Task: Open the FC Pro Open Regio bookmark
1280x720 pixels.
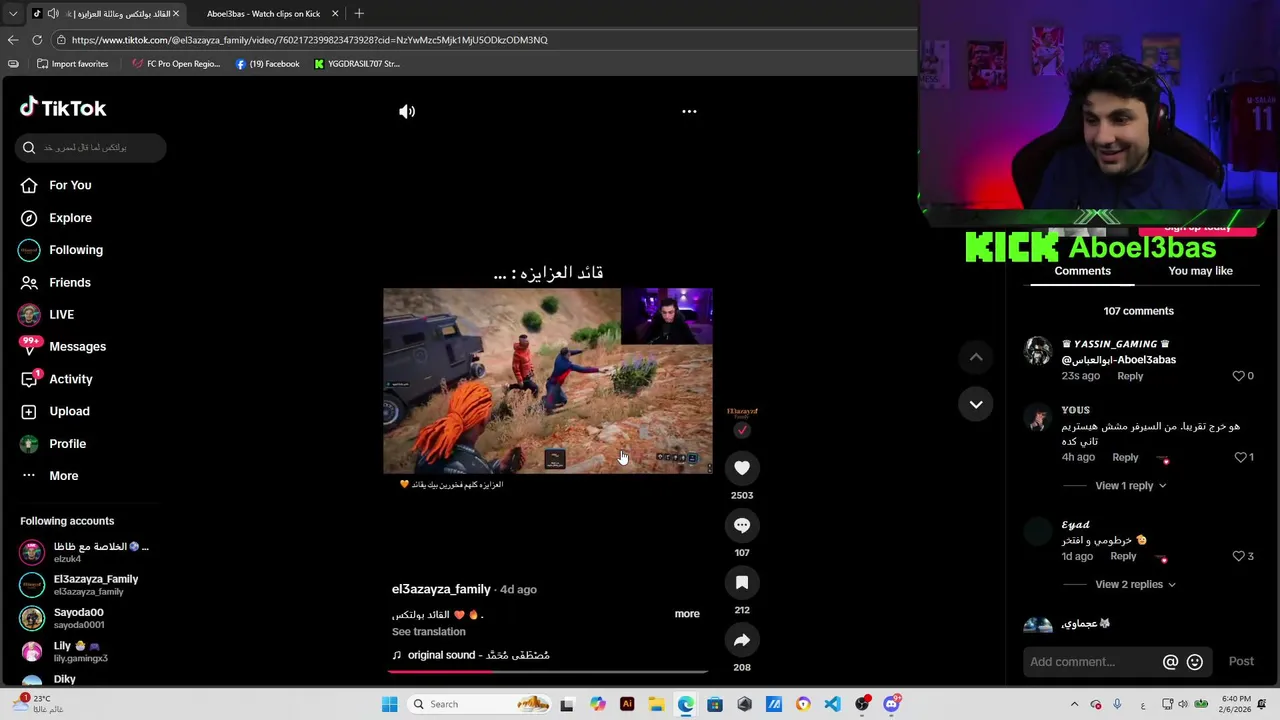Action: coord(176,64)
